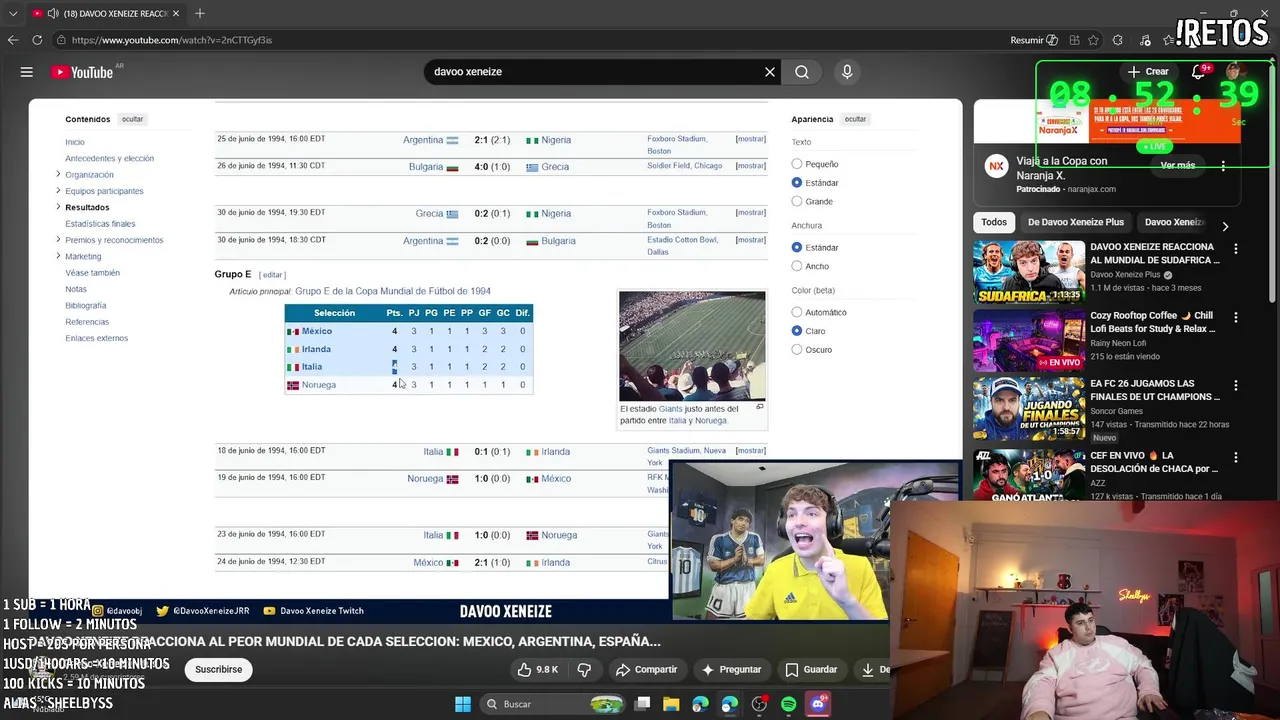Image resolution: width=1280 pixels, height=720 pixels.
Task: Open Grupo E de la Copa Mundial article
Action: (393, 291)
